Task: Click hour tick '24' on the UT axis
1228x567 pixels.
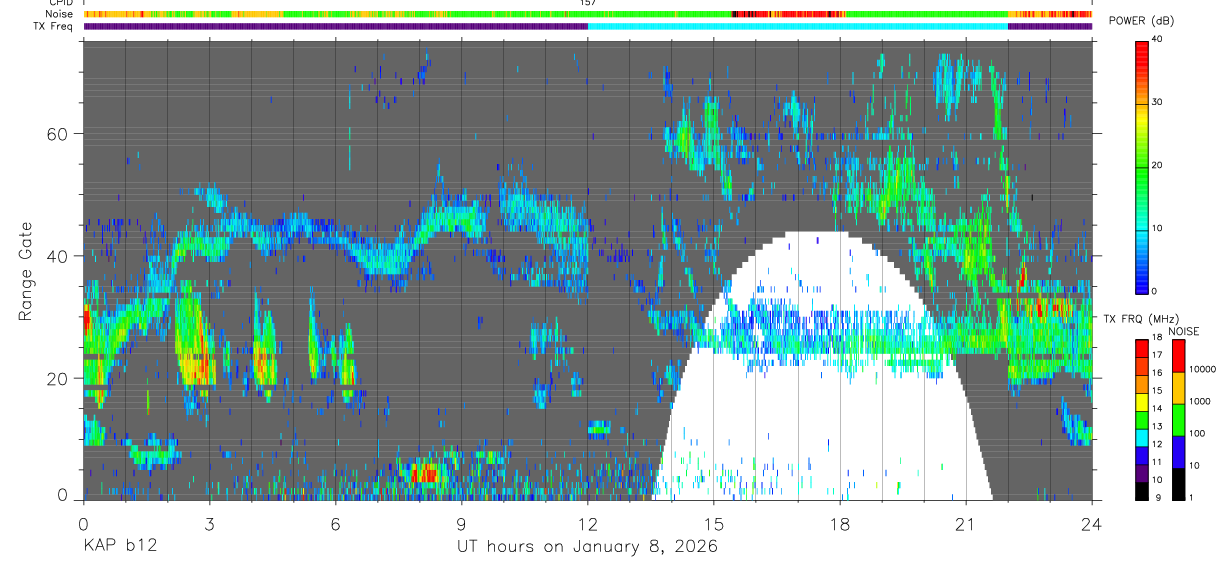Action: (x=1092, y=523)
